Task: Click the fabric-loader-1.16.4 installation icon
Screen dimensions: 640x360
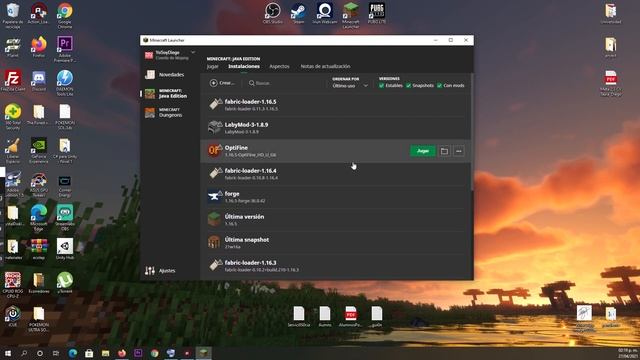Action: (x=215, y=173)
